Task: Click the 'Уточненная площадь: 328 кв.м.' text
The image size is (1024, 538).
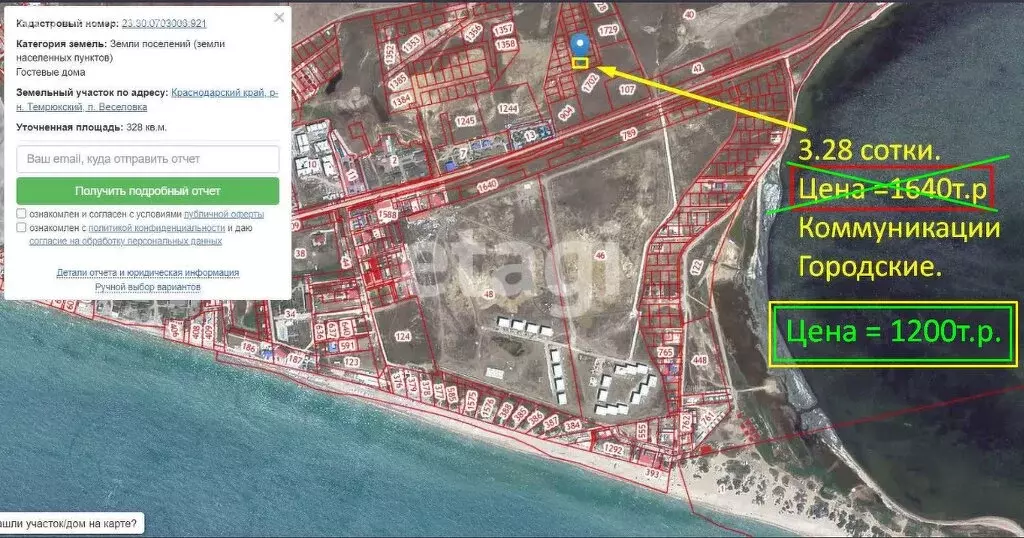Action: coord(91,127)
